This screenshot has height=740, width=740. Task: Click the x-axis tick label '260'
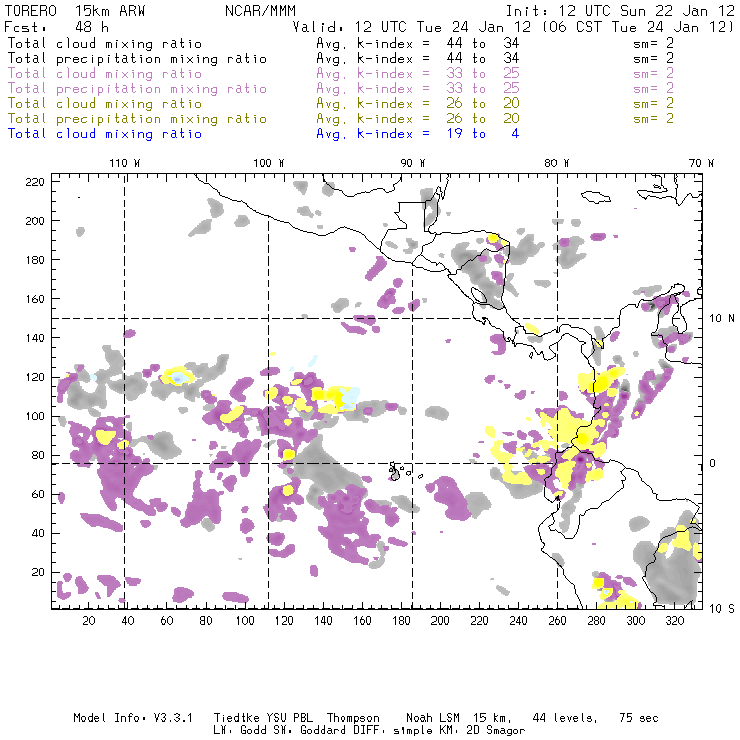click(557, 621)
